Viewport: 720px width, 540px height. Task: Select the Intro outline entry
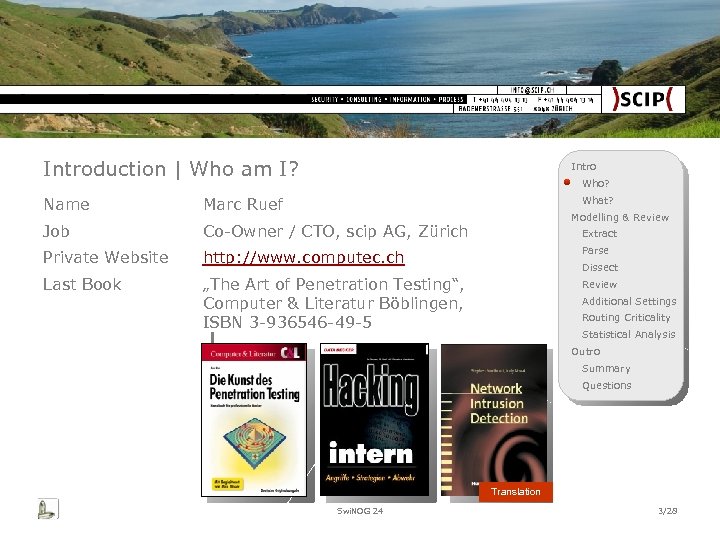[583, 166]
